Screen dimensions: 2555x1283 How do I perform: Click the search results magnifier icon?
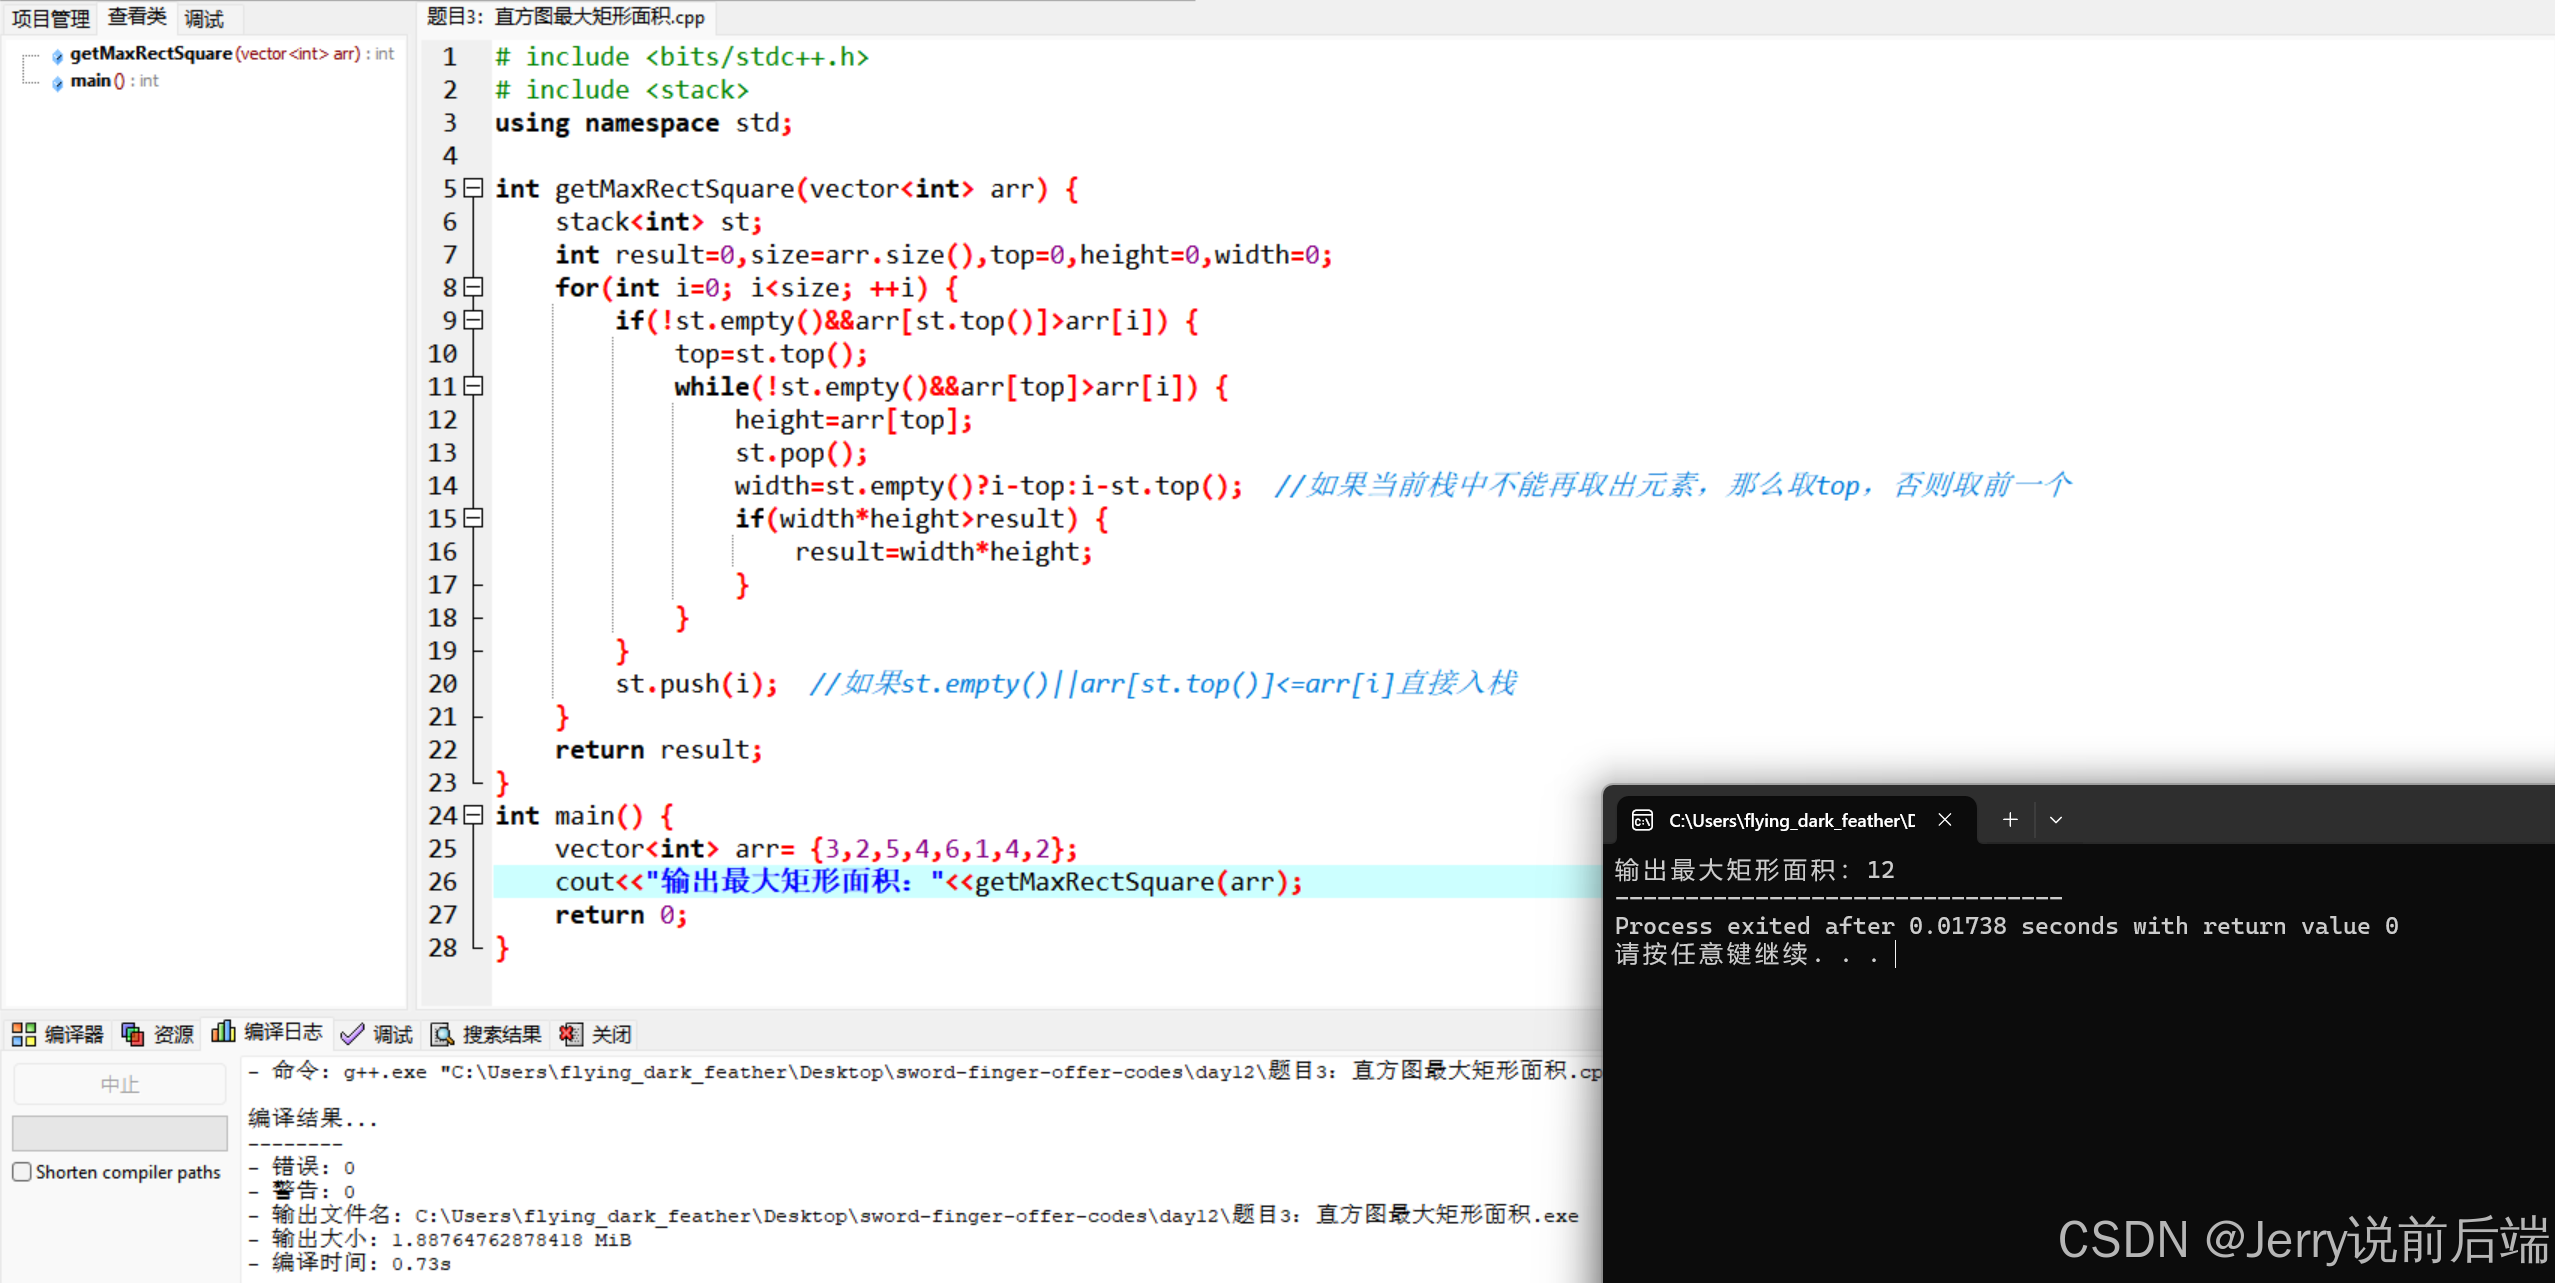(x=442, y=1034)
